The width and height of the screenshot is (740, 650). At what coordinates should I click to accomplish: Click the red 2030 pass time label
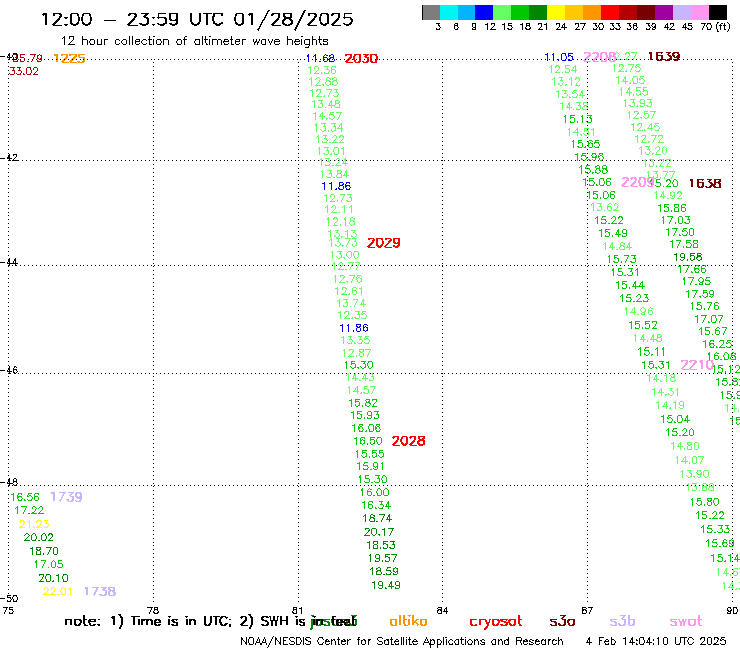tap(361, 59)
